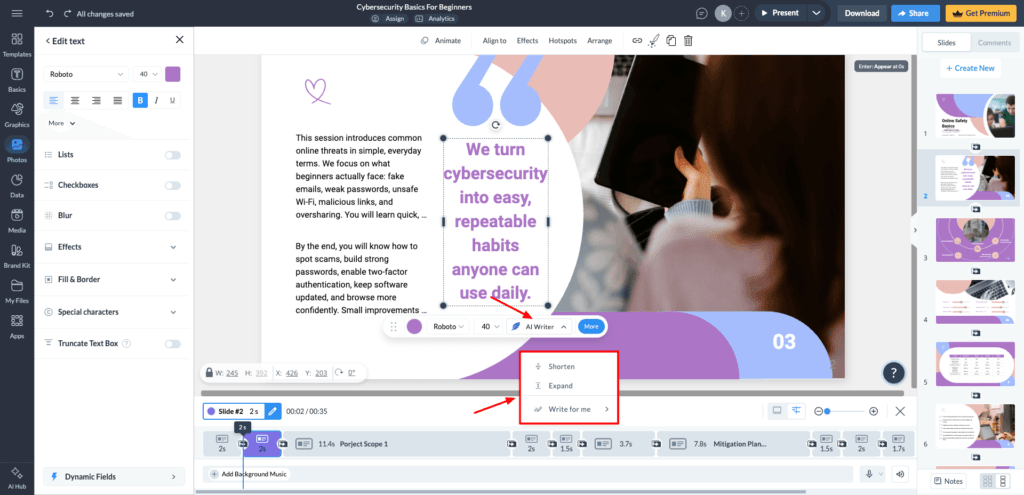
Task: Open the comments bubble icon in header
Action: point(702,13)
